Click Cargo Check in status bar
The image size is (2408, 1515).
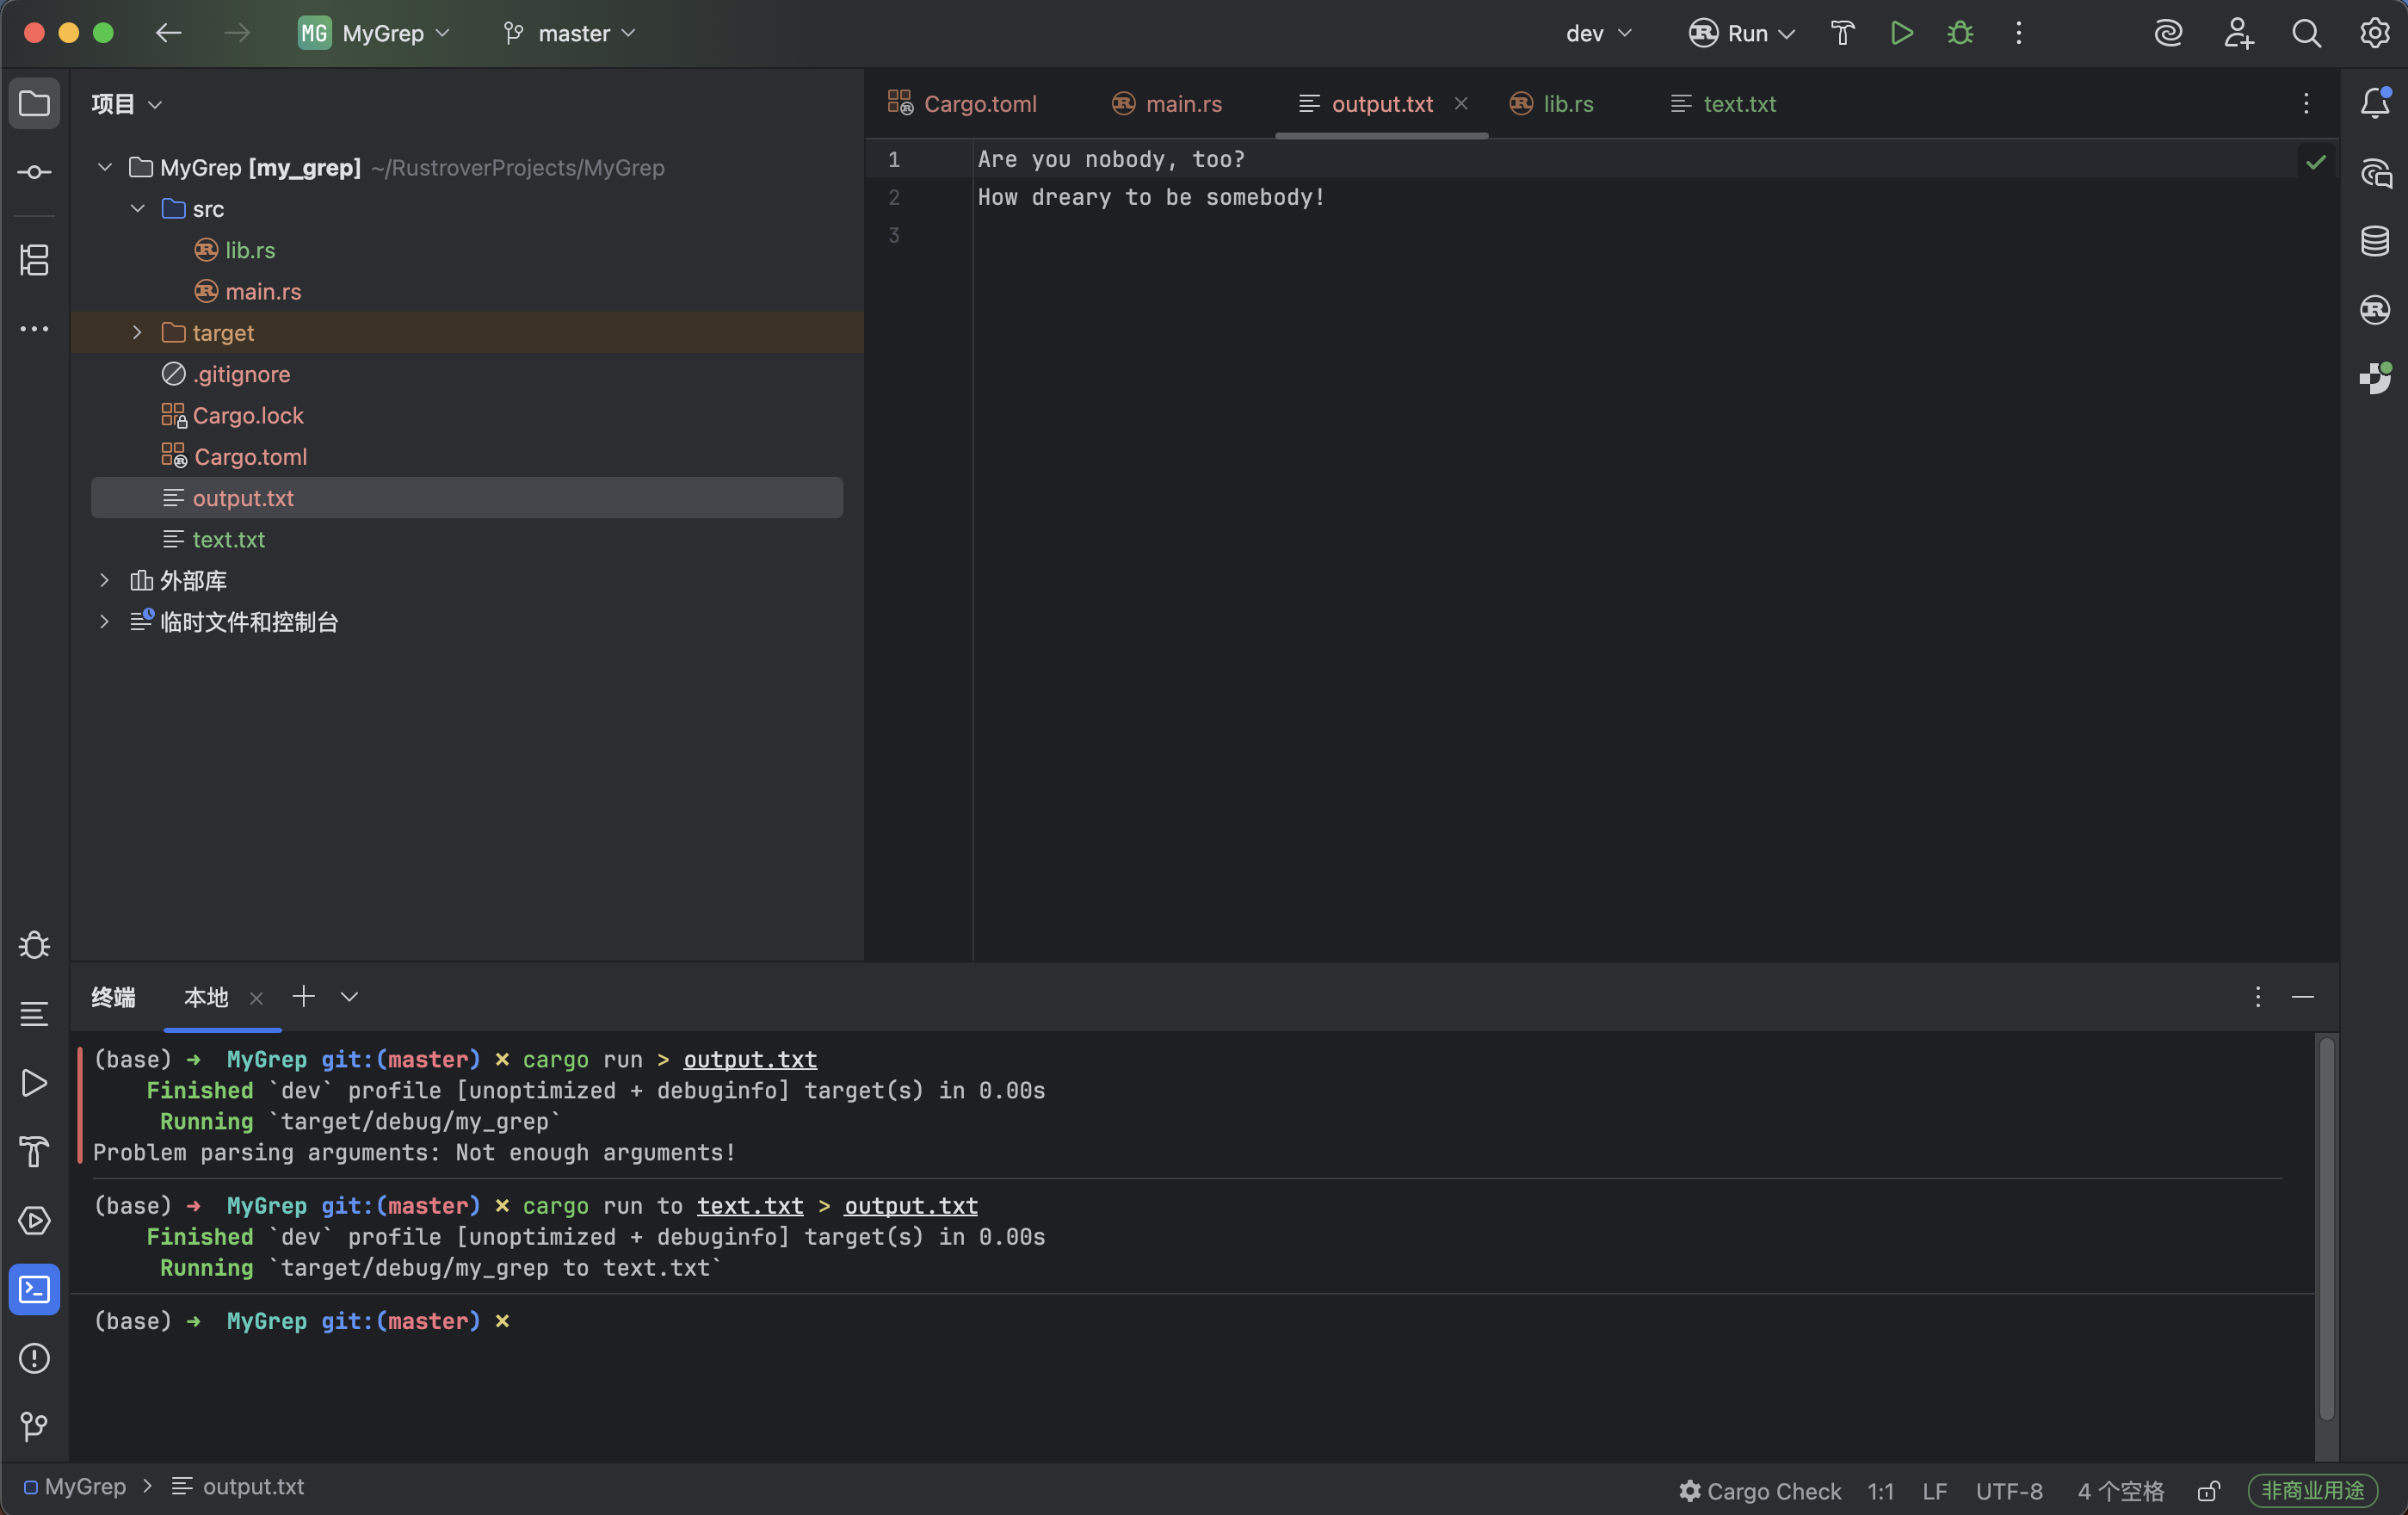point(1760,1491)
